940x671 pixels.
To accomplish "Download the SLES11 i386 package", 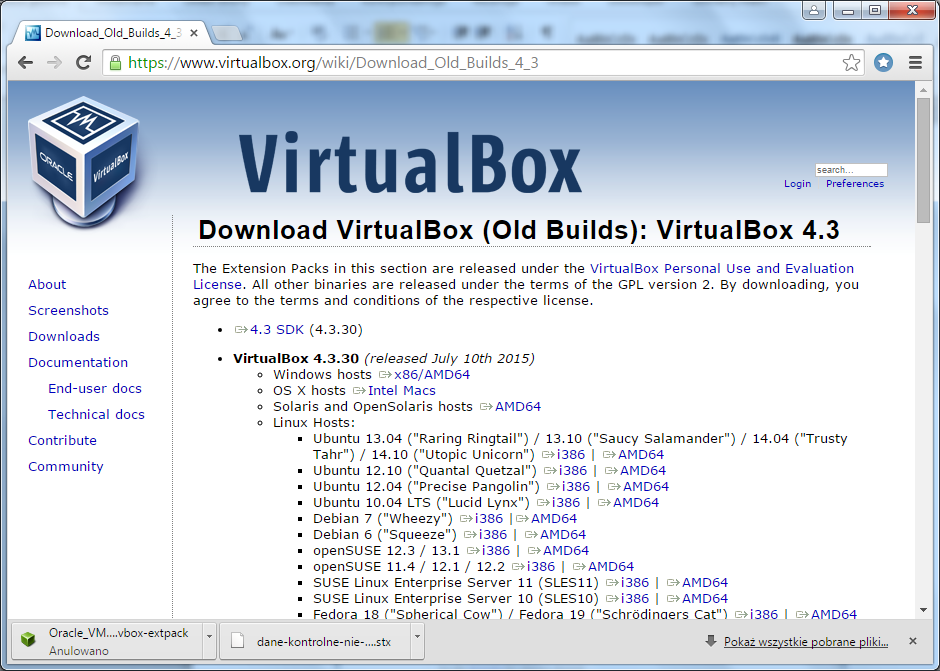I will (635, 583).
